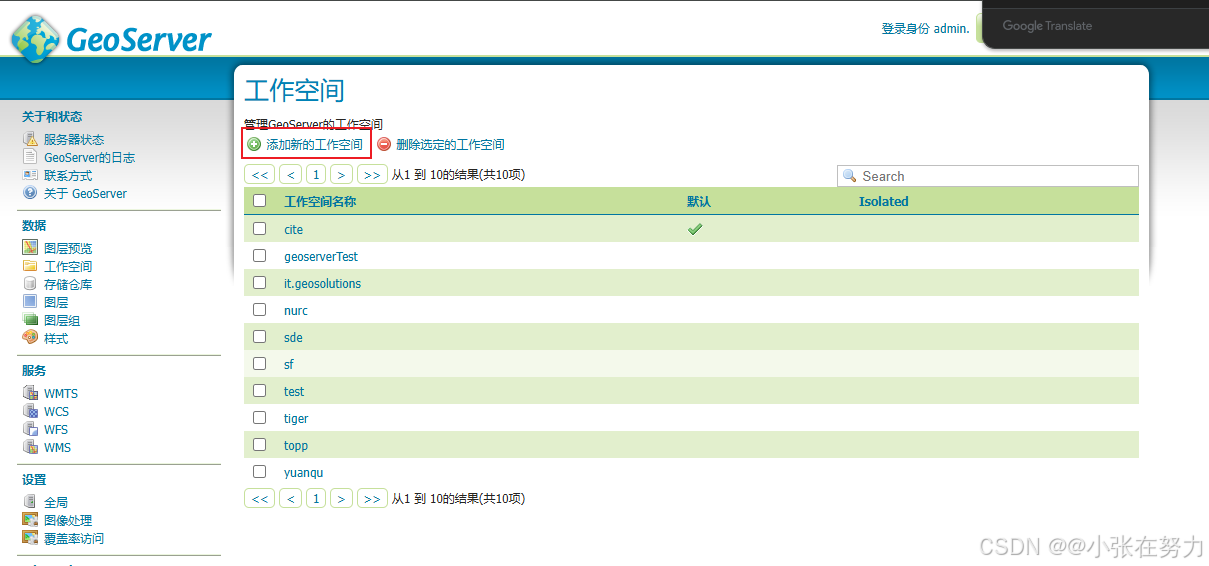1209x566 pixels.
Task: Go to first page using top << button
Action: [x=260, y=174]
